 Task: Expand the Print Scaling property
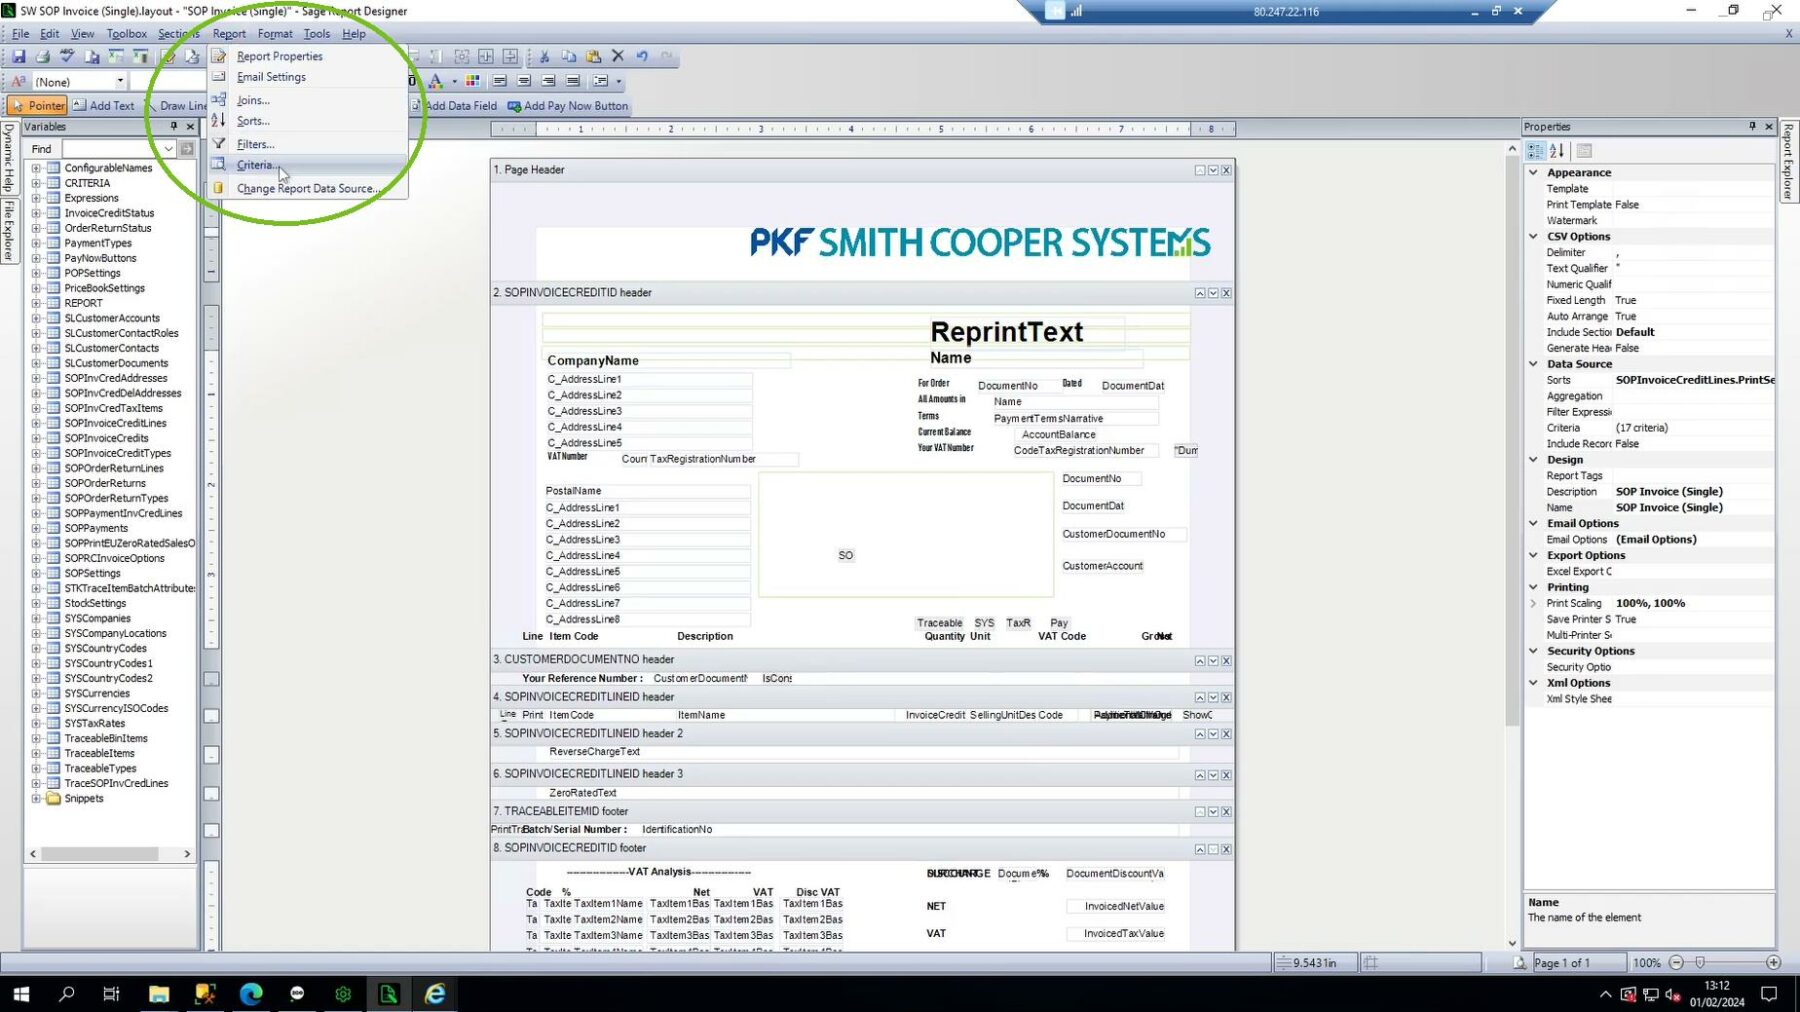(1533, 603)
